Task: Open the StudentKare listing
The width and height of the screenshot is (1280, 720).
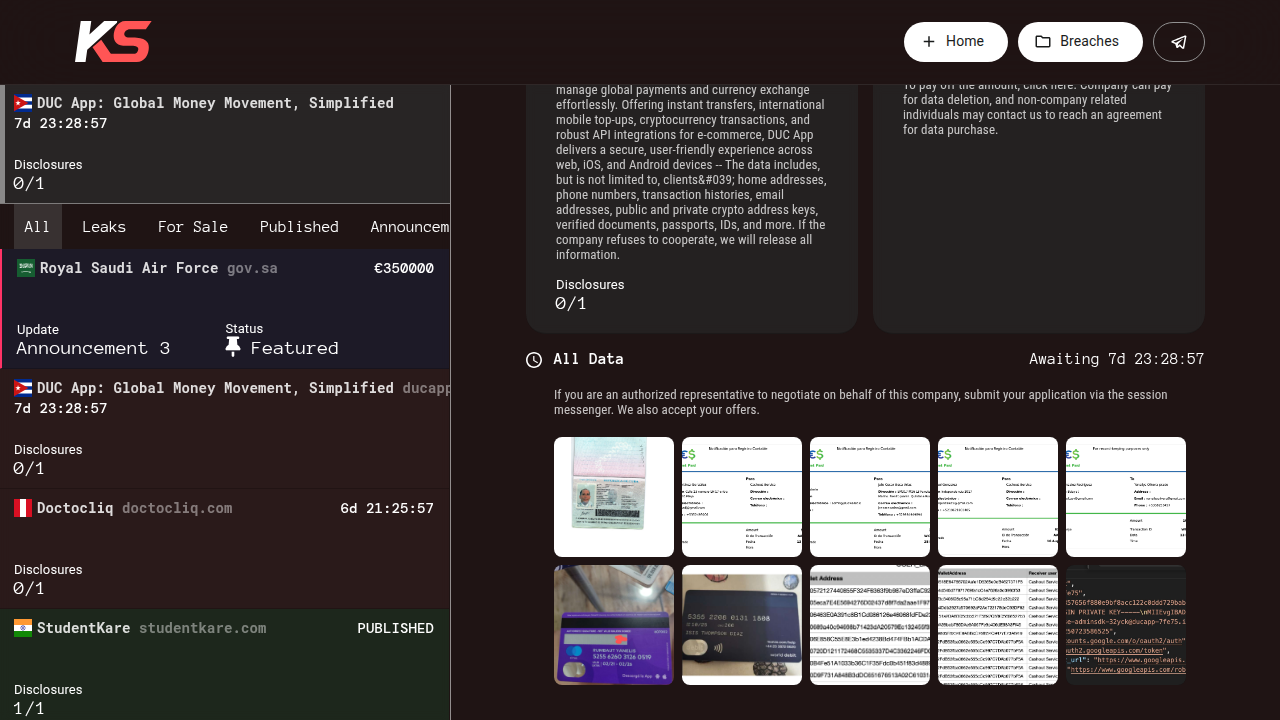Action: [x=225, y=664]
